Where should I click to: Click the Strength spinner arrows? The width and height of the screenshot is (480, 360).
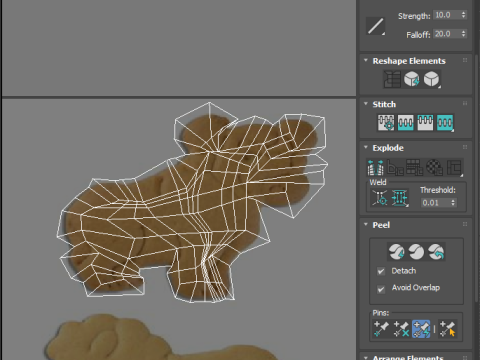463,15
